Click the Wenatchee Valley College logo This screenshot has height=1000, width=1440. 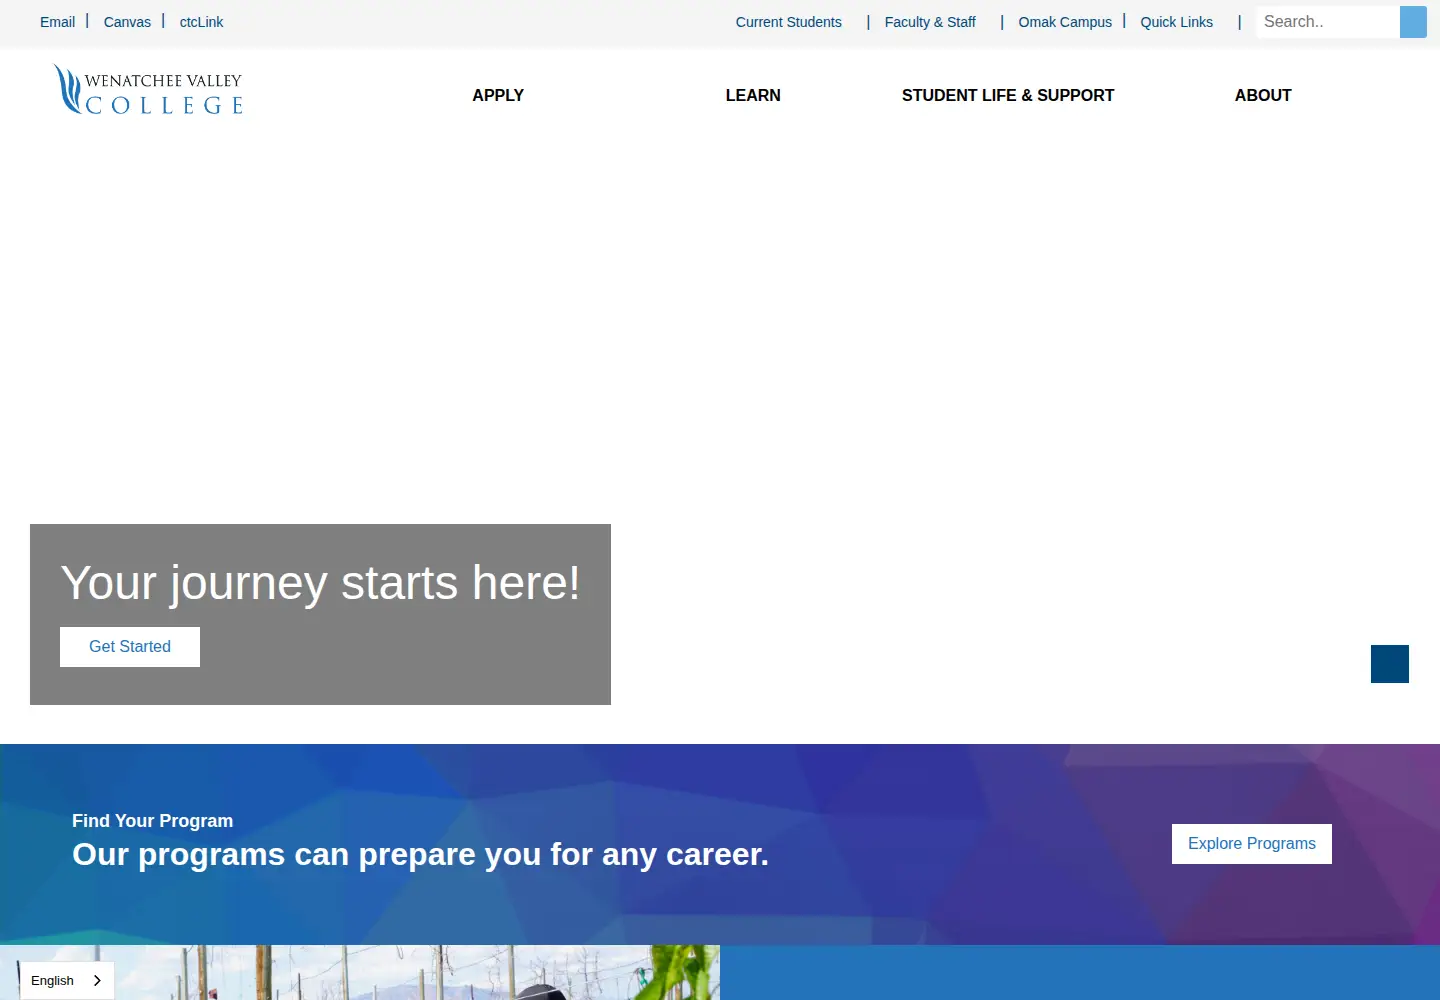(148, 90)
